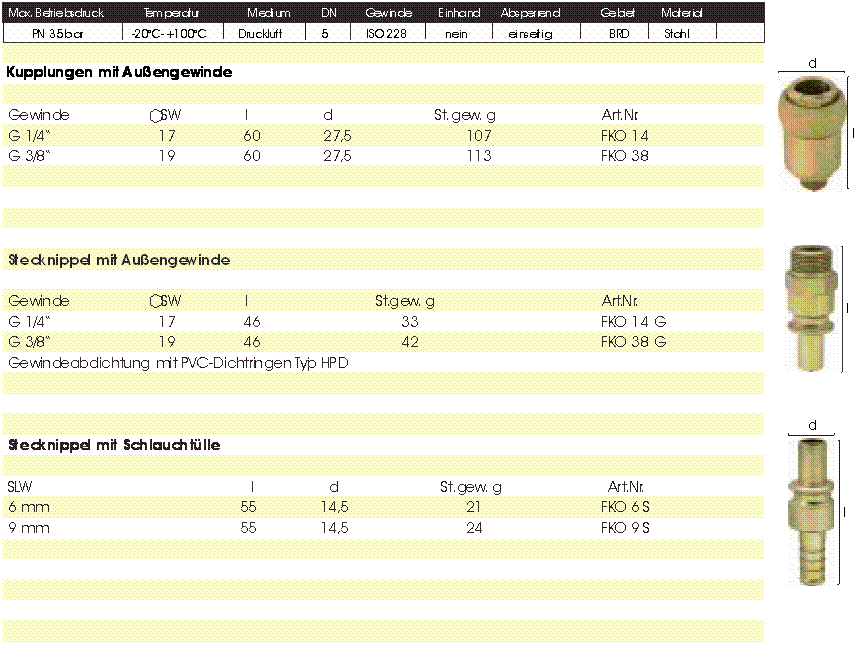The height and width of the screenshot is (646, 857).
Task: Click heading Stecknippel mit Schlauchtülle
Action: pyautogui.click(x=114, y=445)
